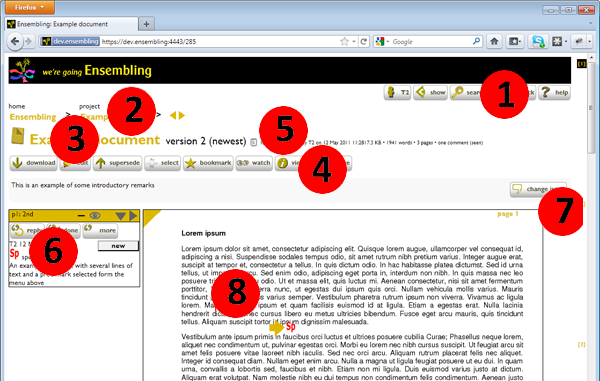This screenshot has height=381, width=600.
Task: Click the [3] marker by the scrollbar
Action: [581, 345]
